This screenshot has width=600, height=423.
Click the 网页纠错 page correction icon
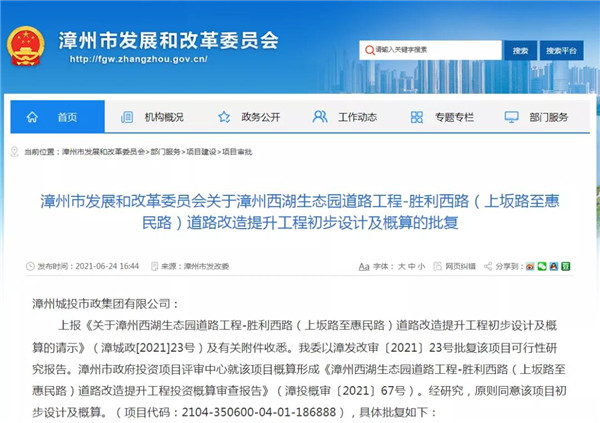click(437, 266)
